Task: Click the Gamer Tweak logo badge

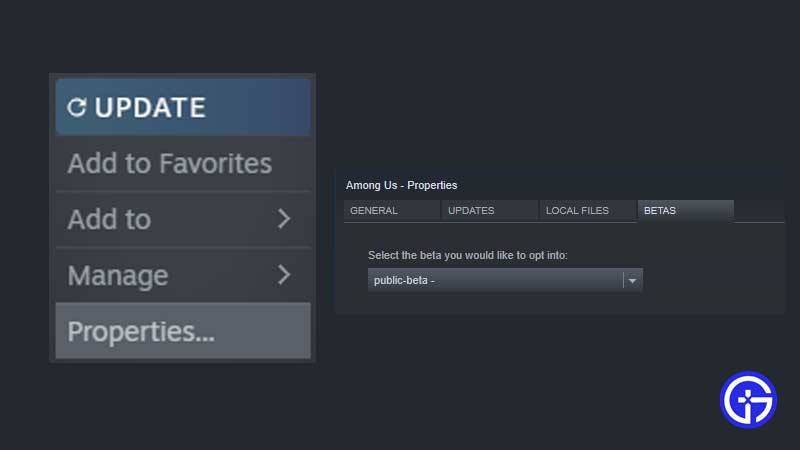Action: point(748,401)
